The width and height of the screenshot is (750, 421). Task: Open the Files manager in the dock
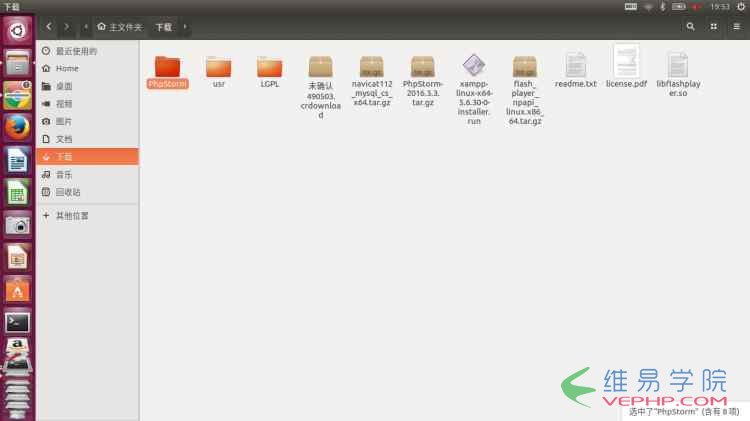[x=17, y=63]
